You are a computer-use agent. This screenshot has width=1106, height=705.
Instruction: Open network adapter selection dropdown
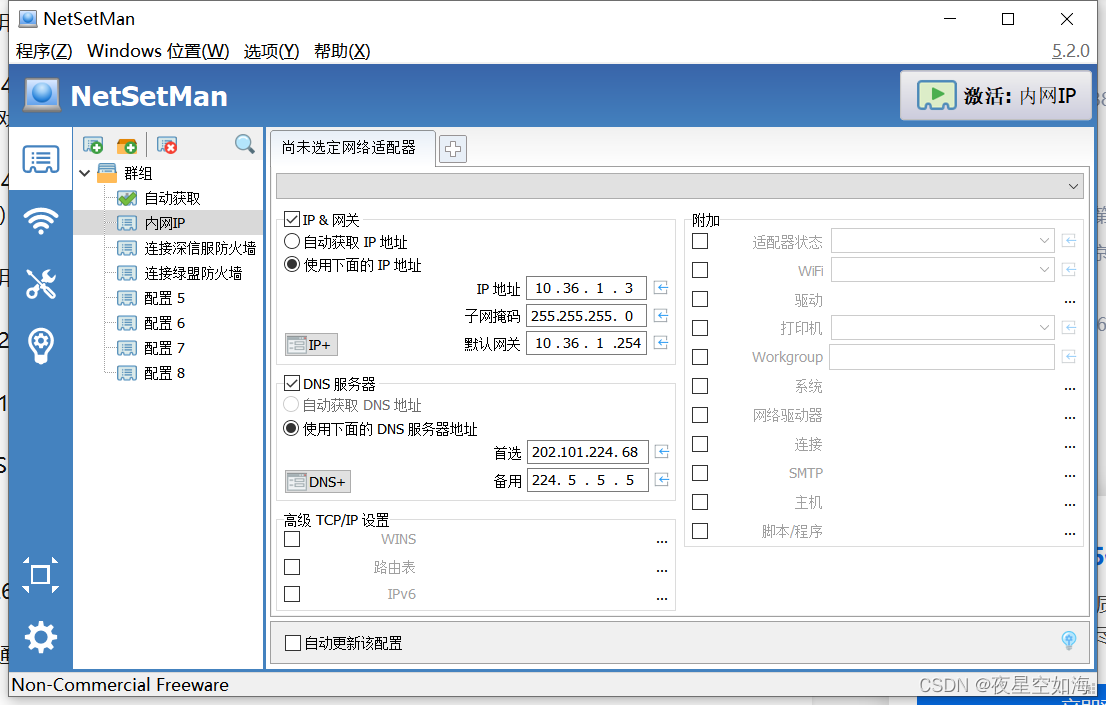[680, 186]
